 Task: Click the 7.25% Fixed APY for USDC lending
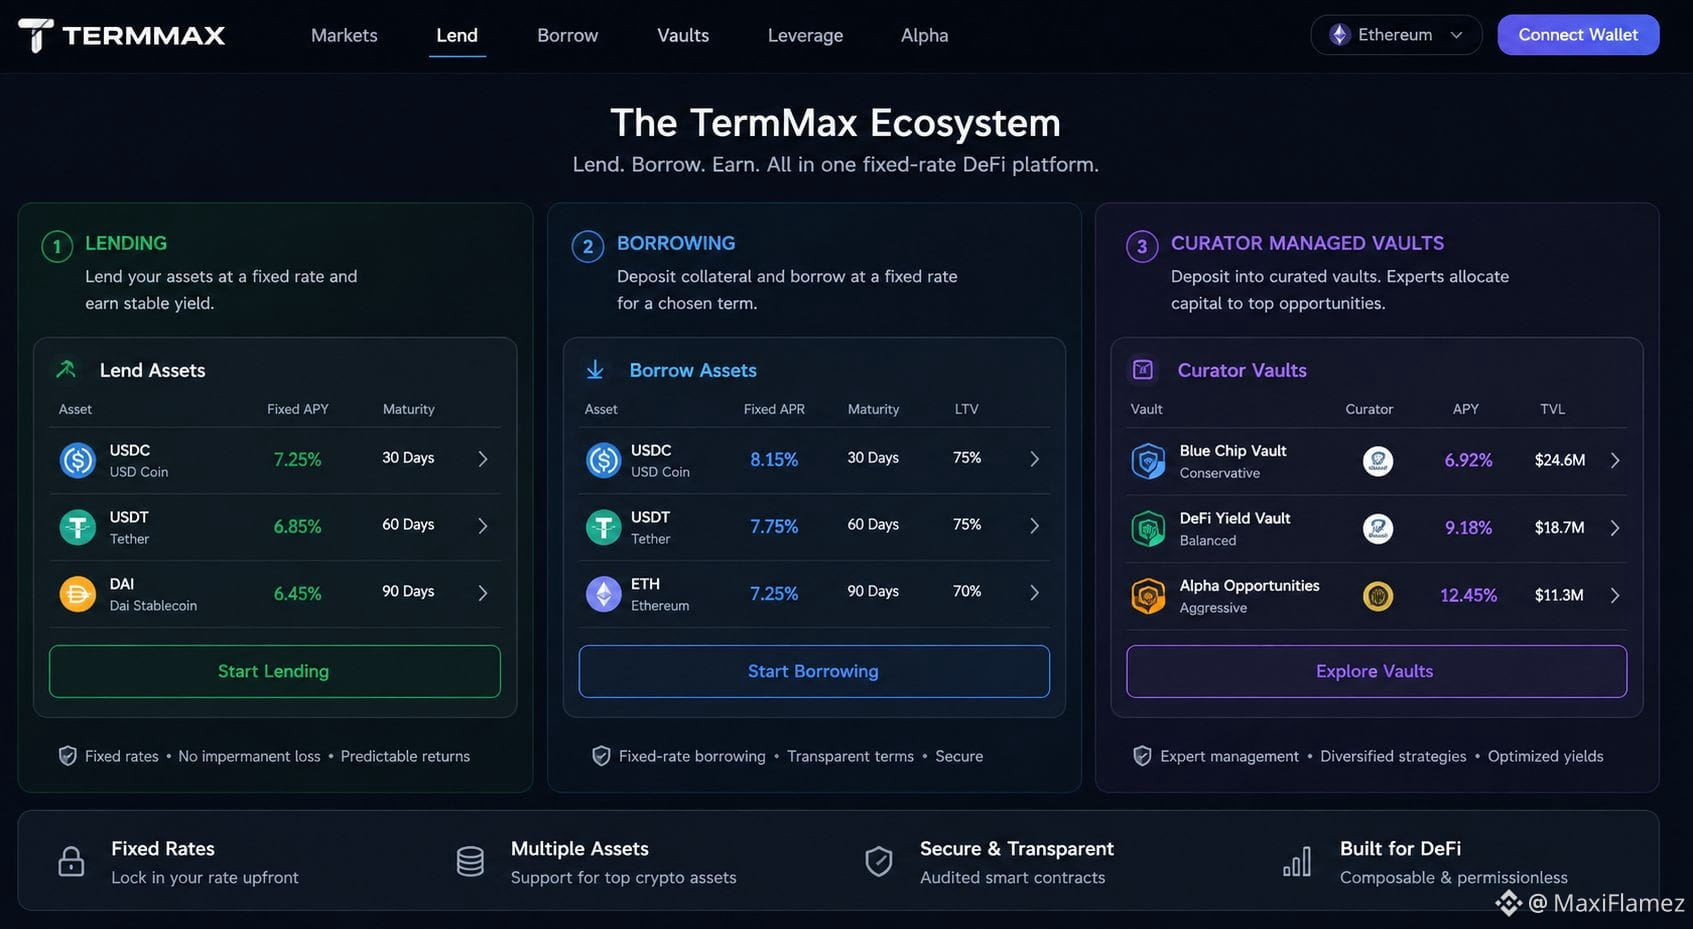pos(298,460)
